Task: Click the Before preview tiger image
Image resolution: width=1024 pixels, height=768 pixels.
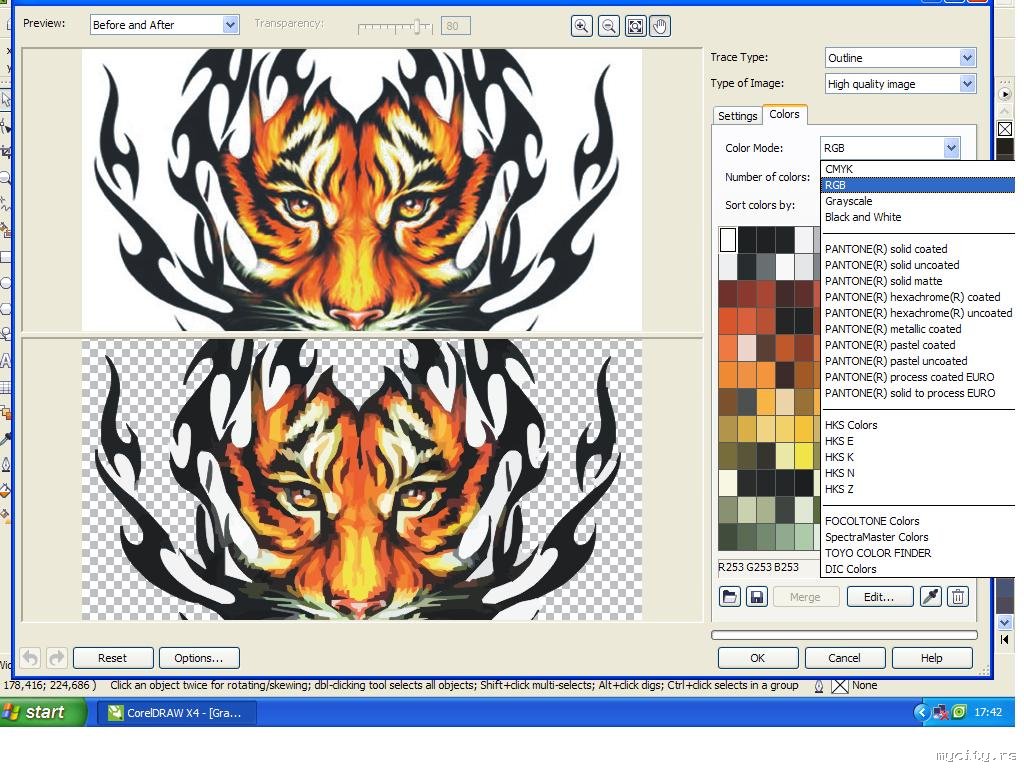Action: coord(362,189)
